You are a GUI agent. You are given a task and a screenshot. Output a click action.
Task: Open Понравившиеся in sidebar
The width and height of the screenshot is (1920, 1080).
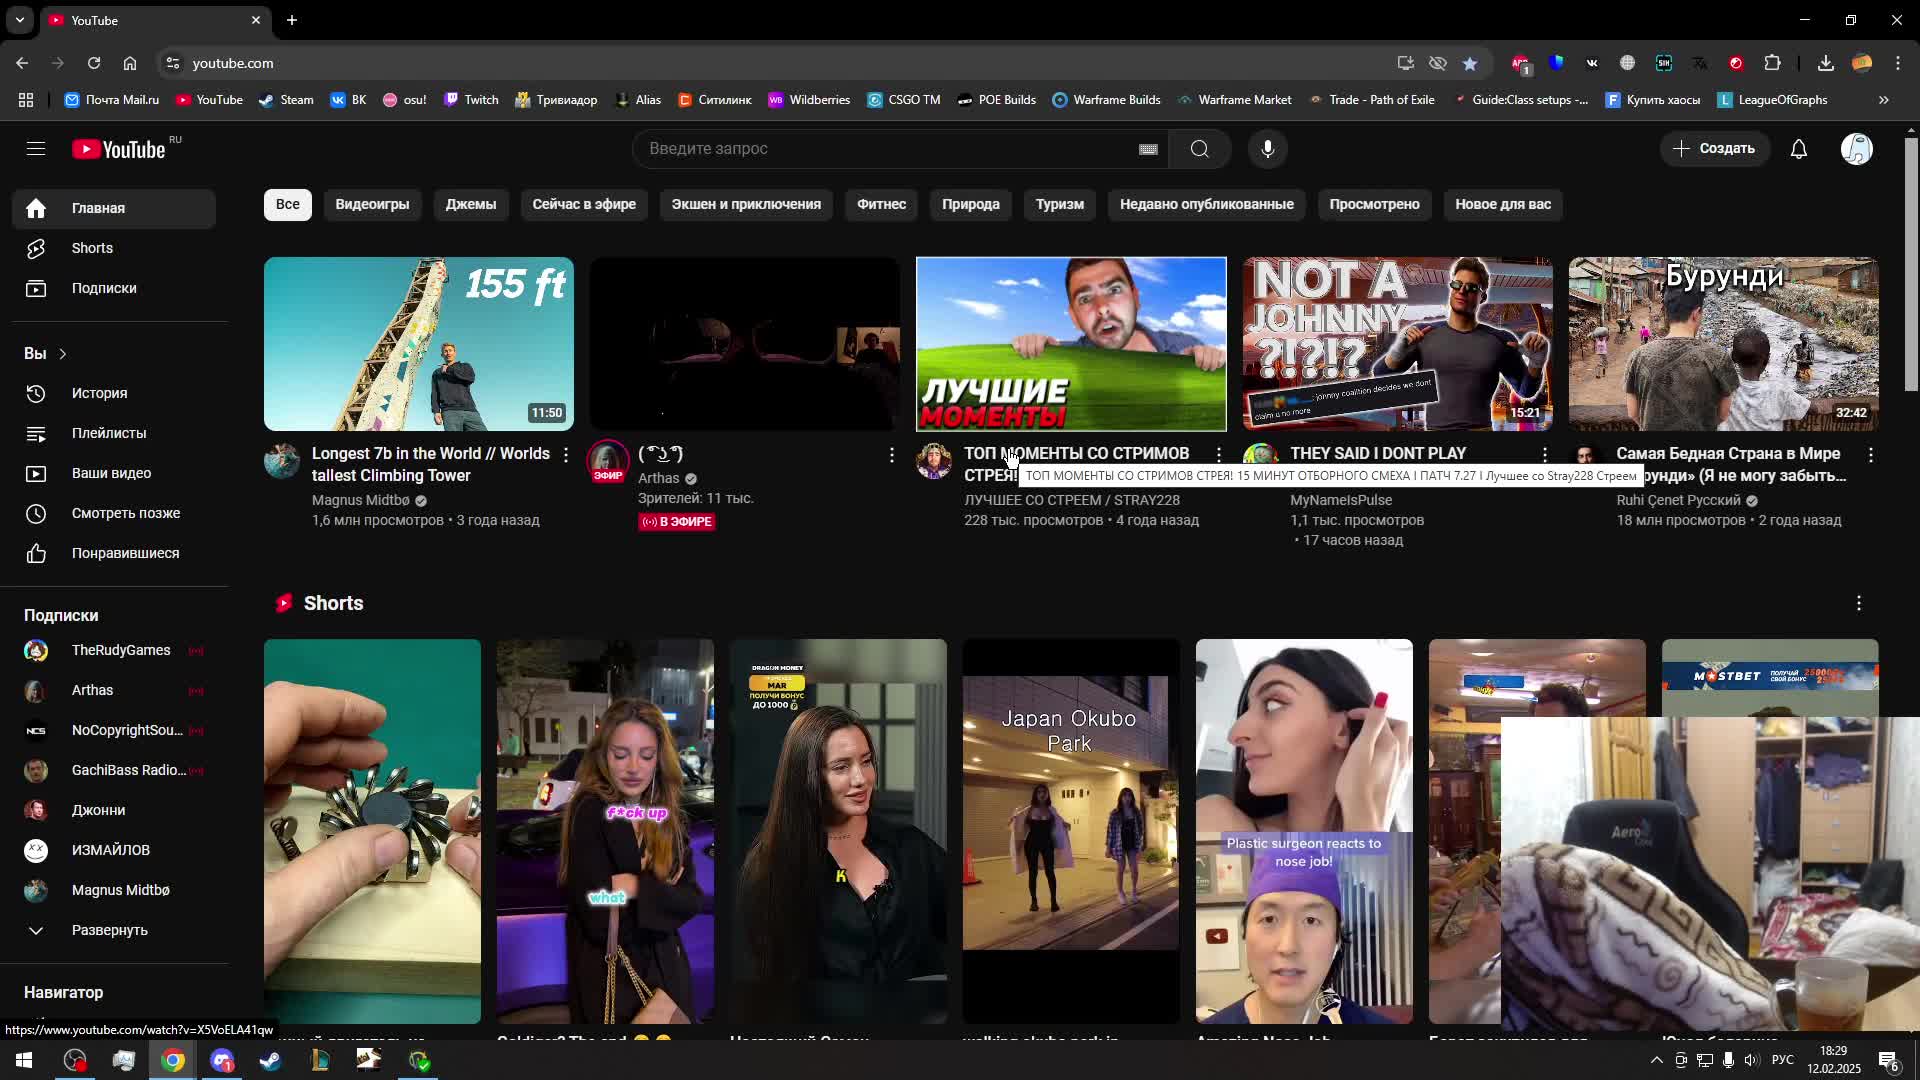(114, 553)
